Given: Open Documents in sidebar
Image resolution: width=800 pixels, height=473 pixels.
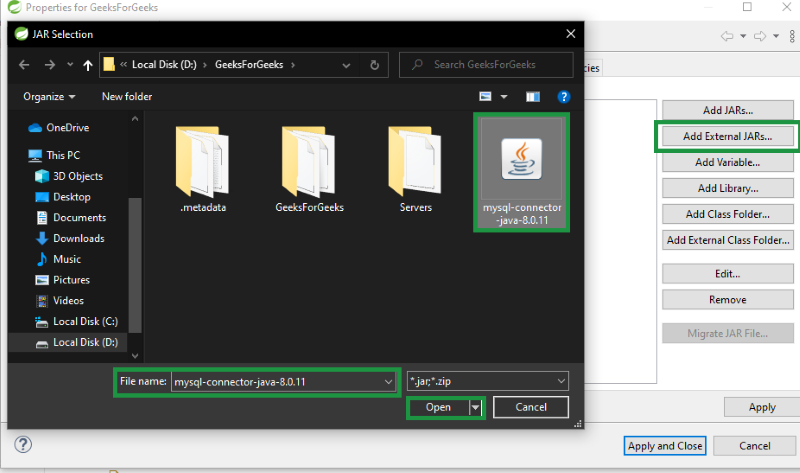Looking at the screenshot, I should coord(71,218).
